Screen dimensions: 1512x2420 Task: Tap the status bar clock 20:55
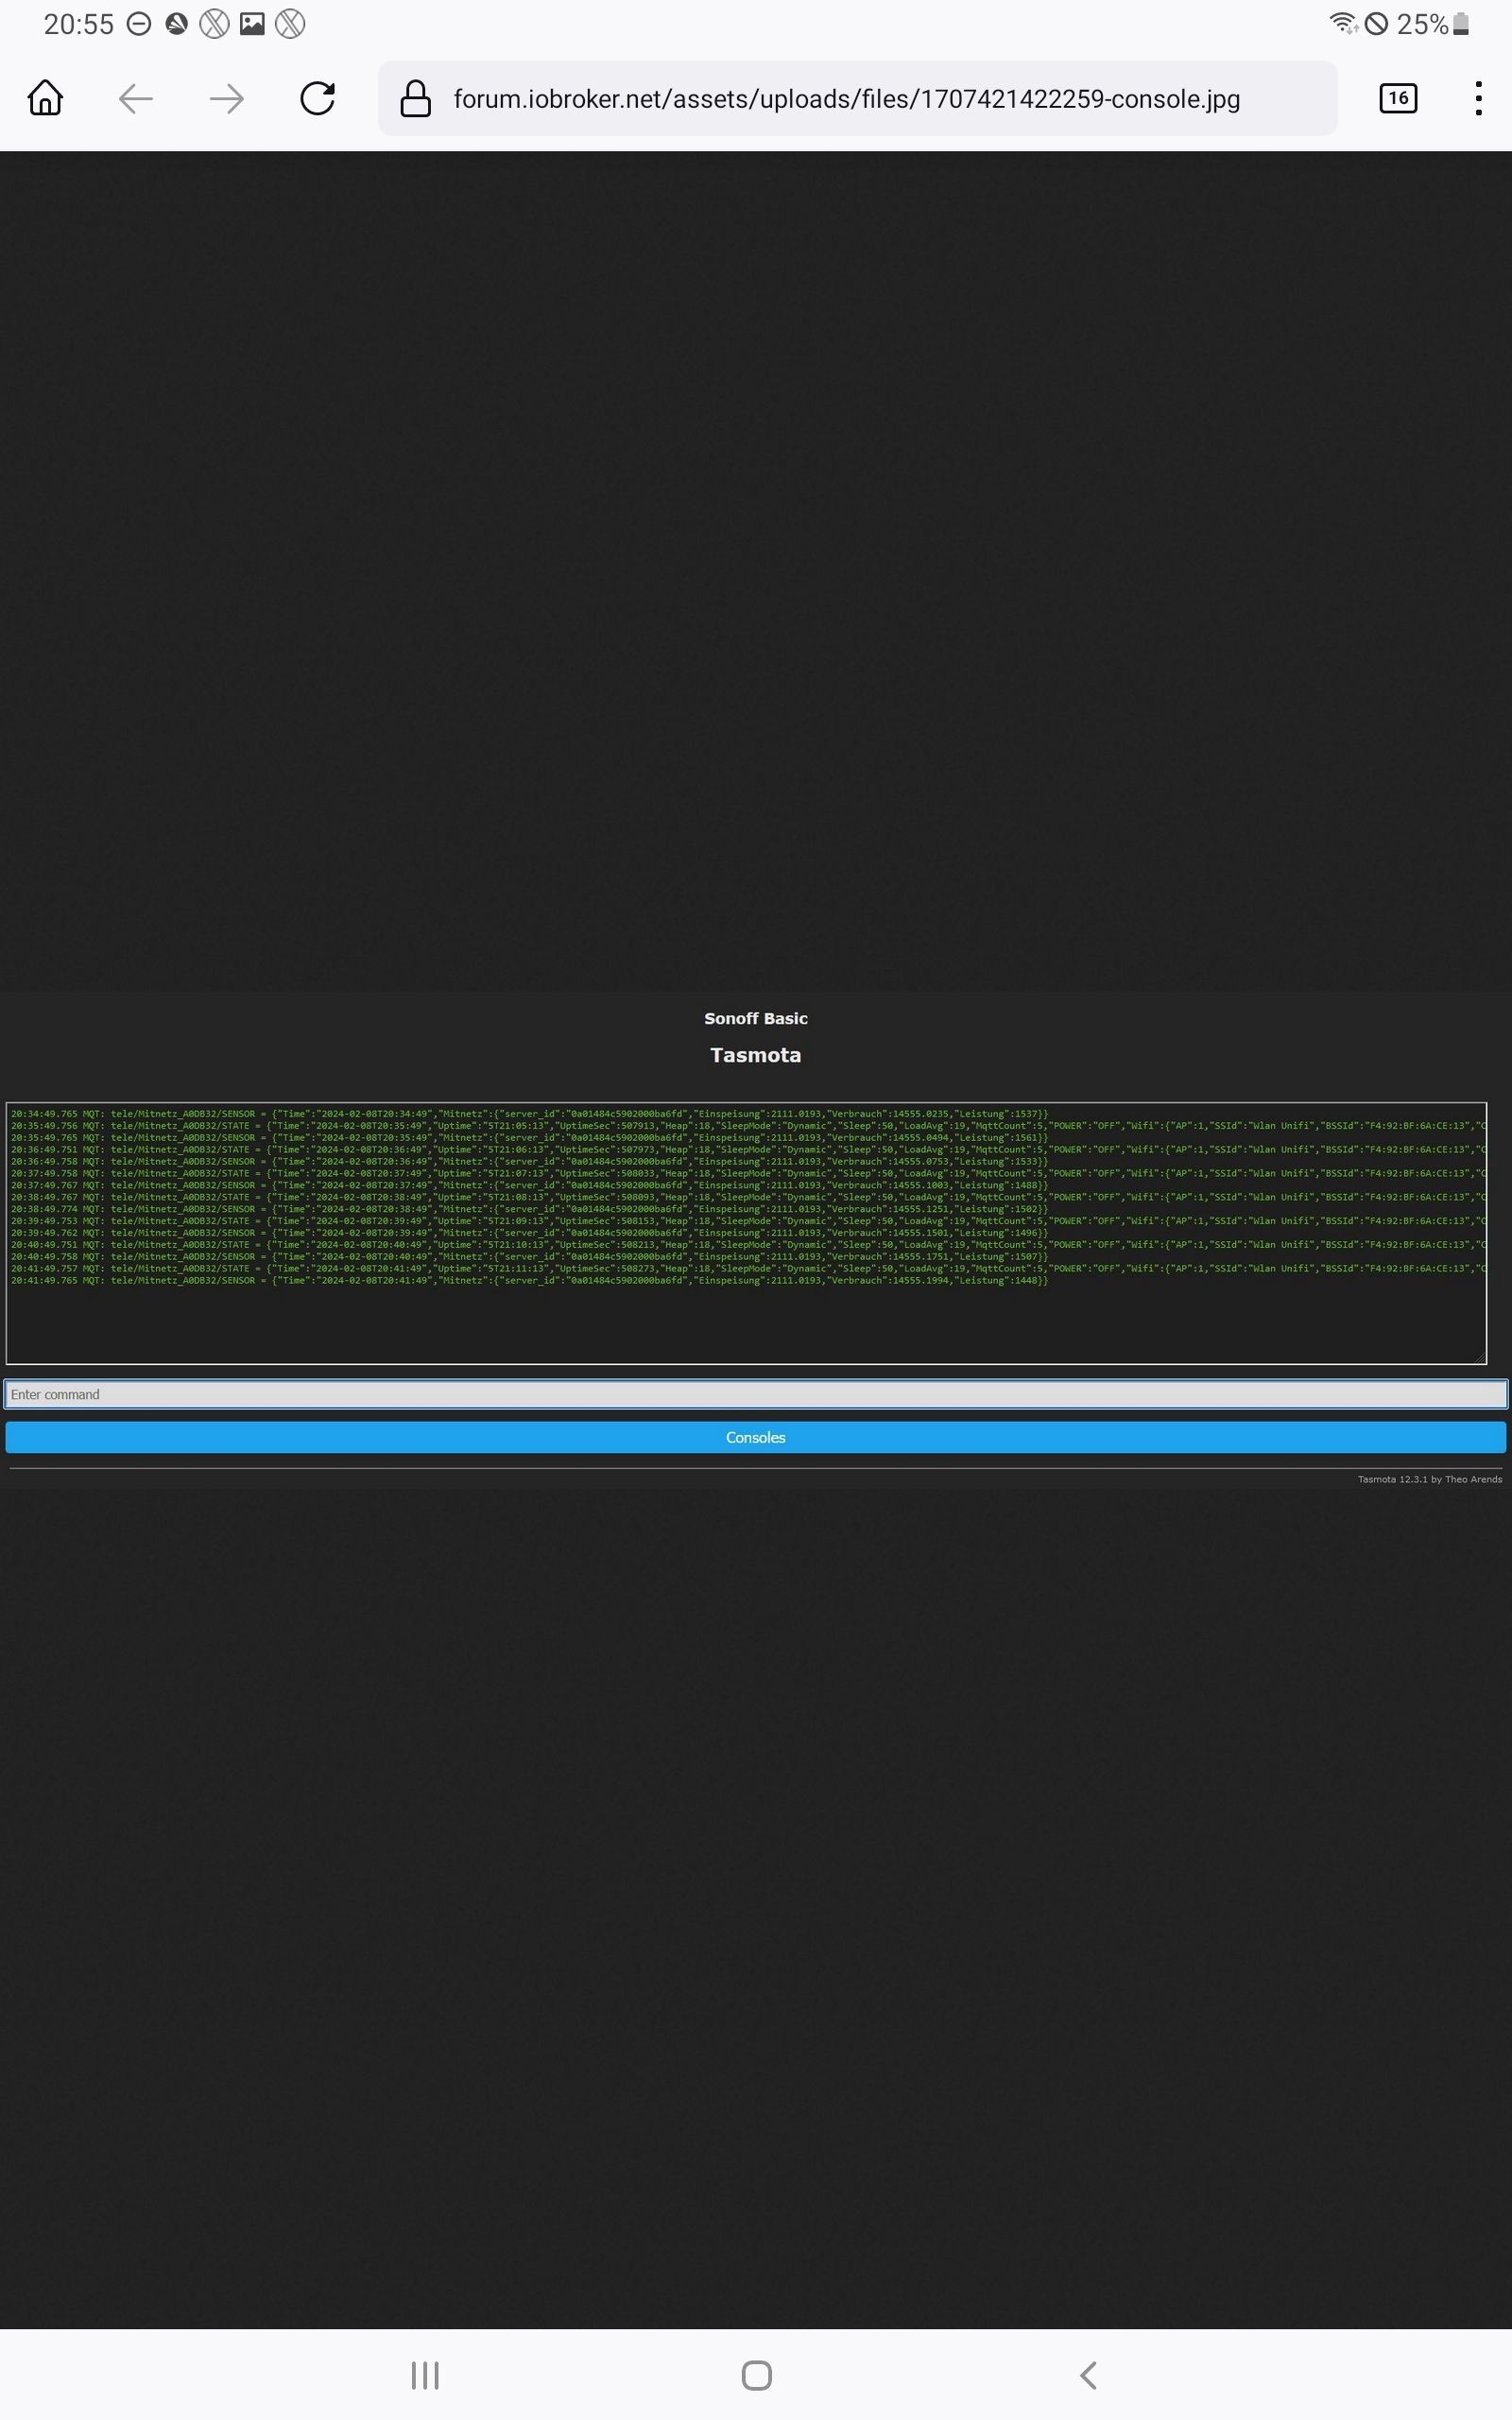(78, 24)
